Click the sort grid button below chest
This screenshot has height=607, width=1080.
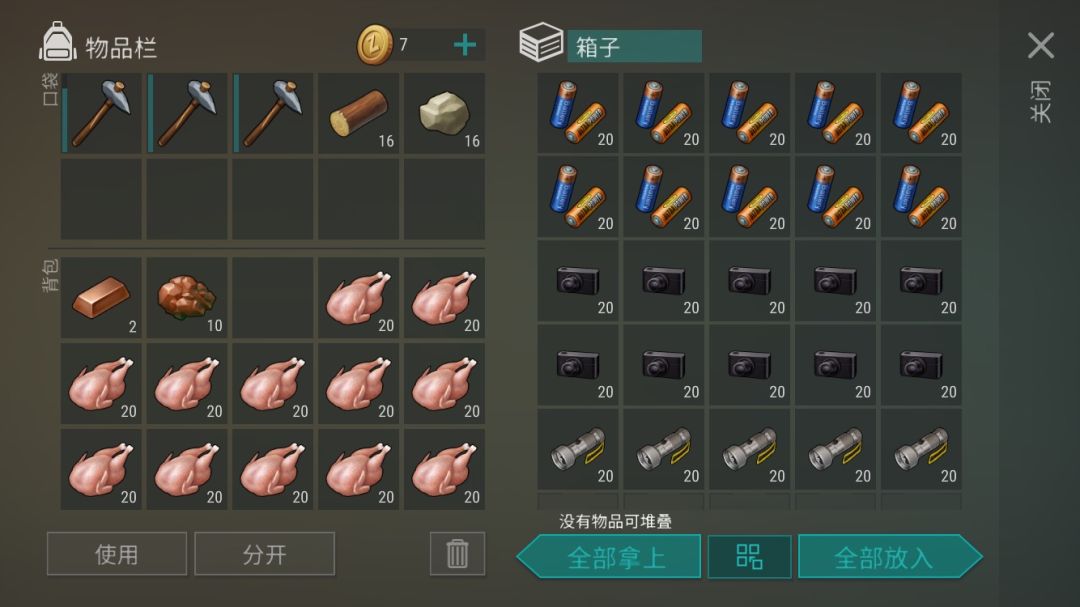[749, 557]
